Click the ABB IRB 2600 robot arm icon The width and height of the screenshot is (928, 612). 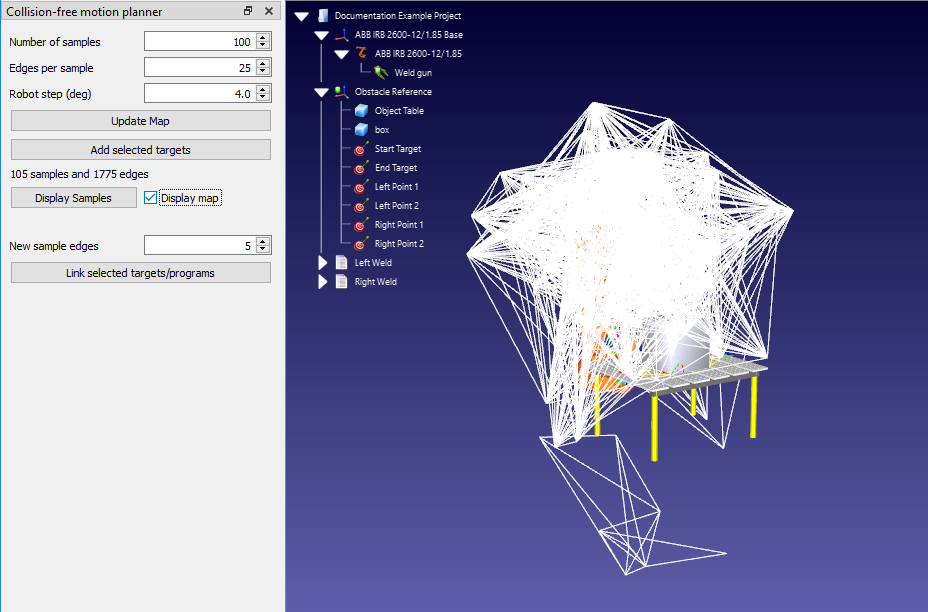click(x=361, y=54)
